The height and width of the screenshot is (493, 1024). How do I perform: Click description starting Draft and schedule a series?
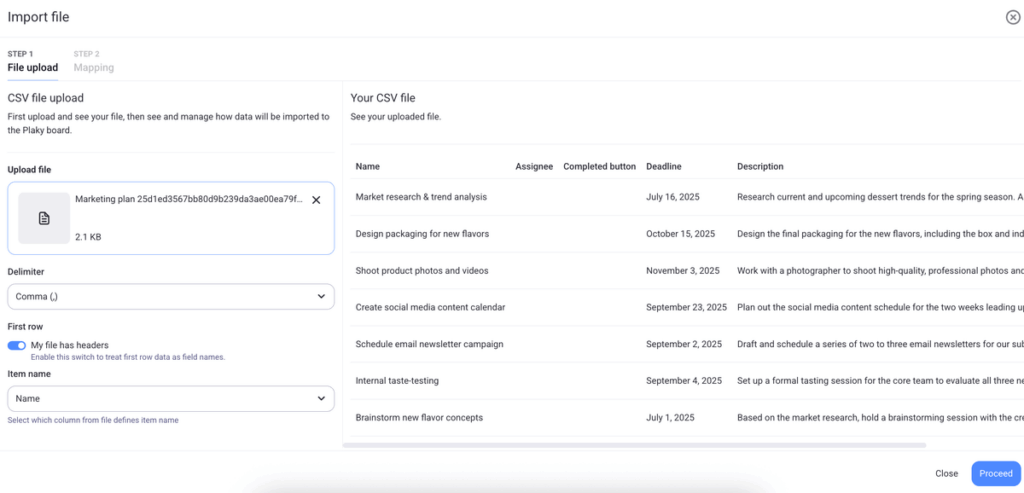coord(880,343)
